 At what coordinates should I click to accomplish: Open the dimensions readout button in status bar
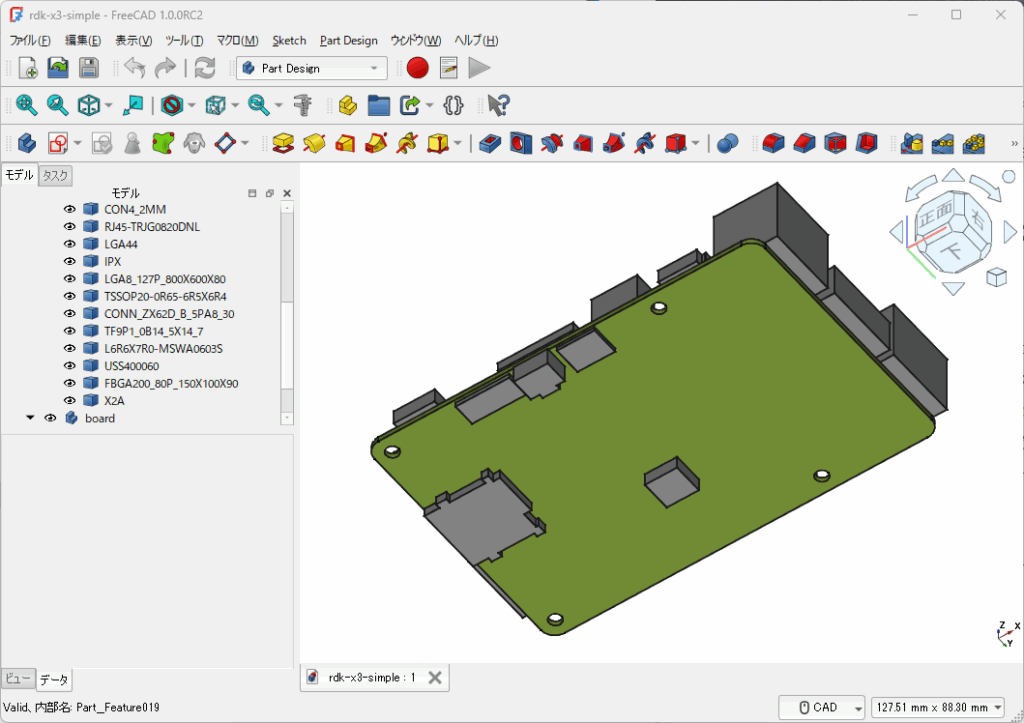[938, 707]
